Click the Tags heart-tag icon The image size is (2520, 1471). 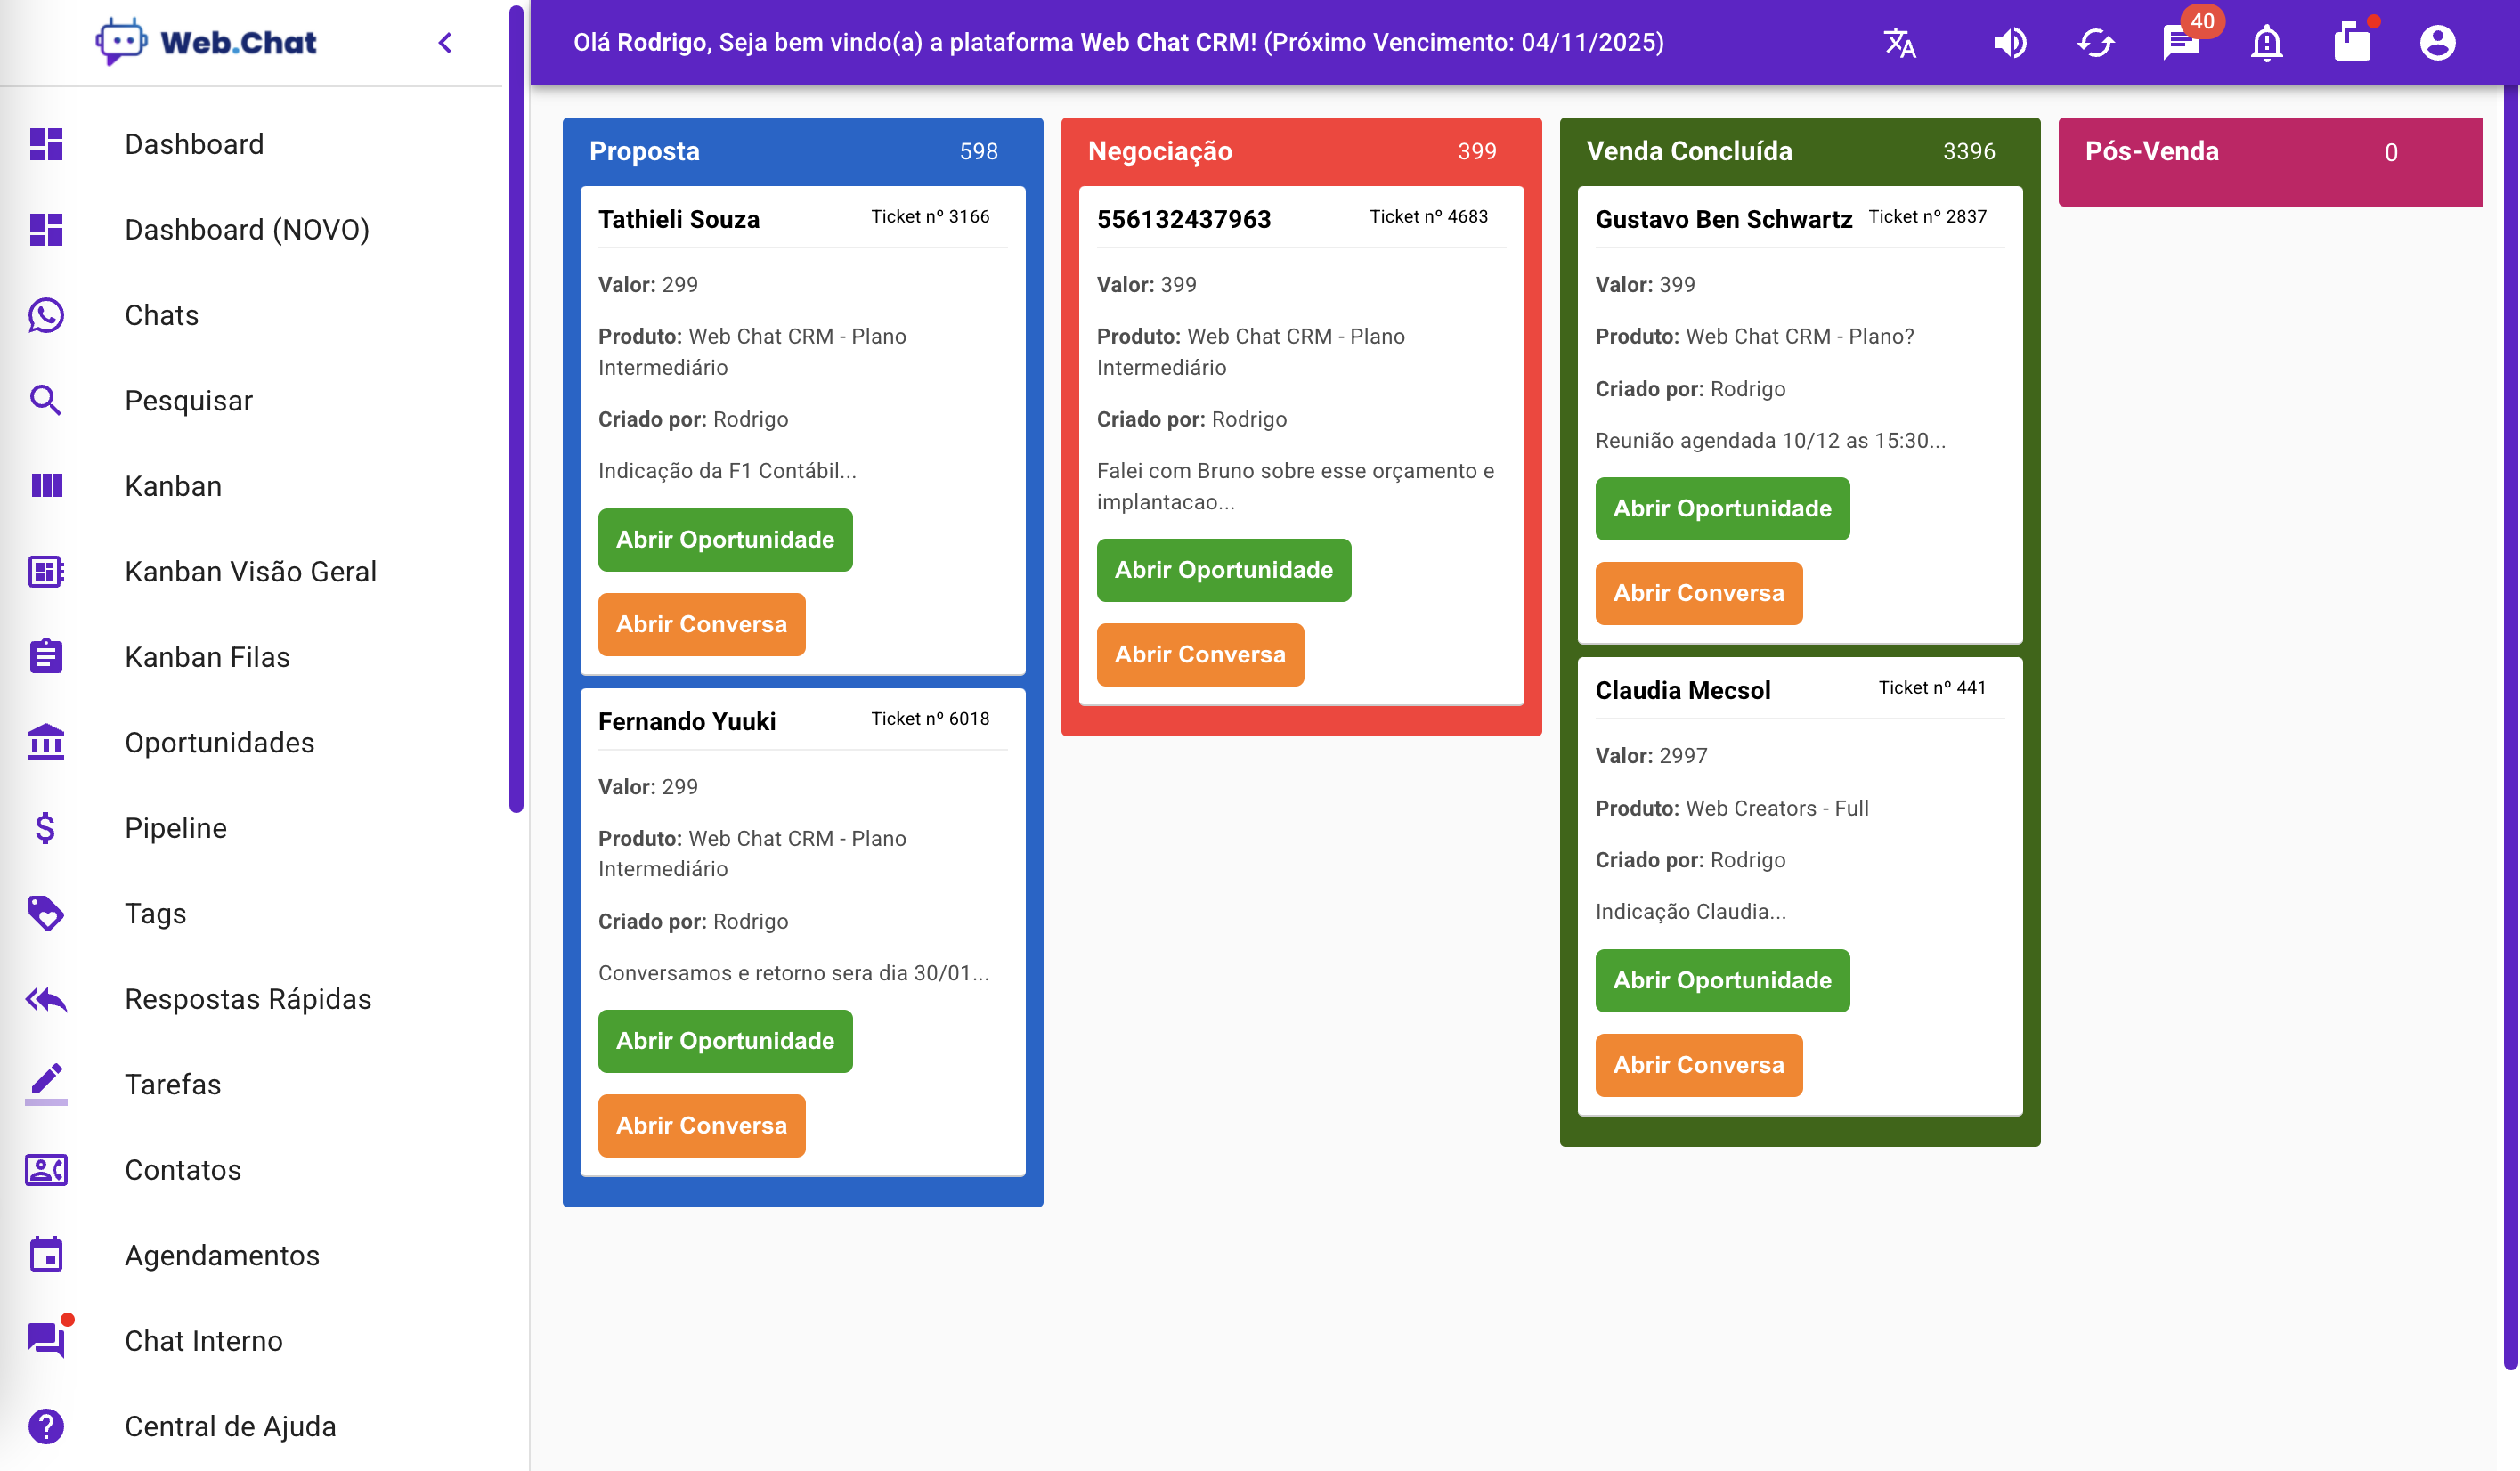(46, 914)
